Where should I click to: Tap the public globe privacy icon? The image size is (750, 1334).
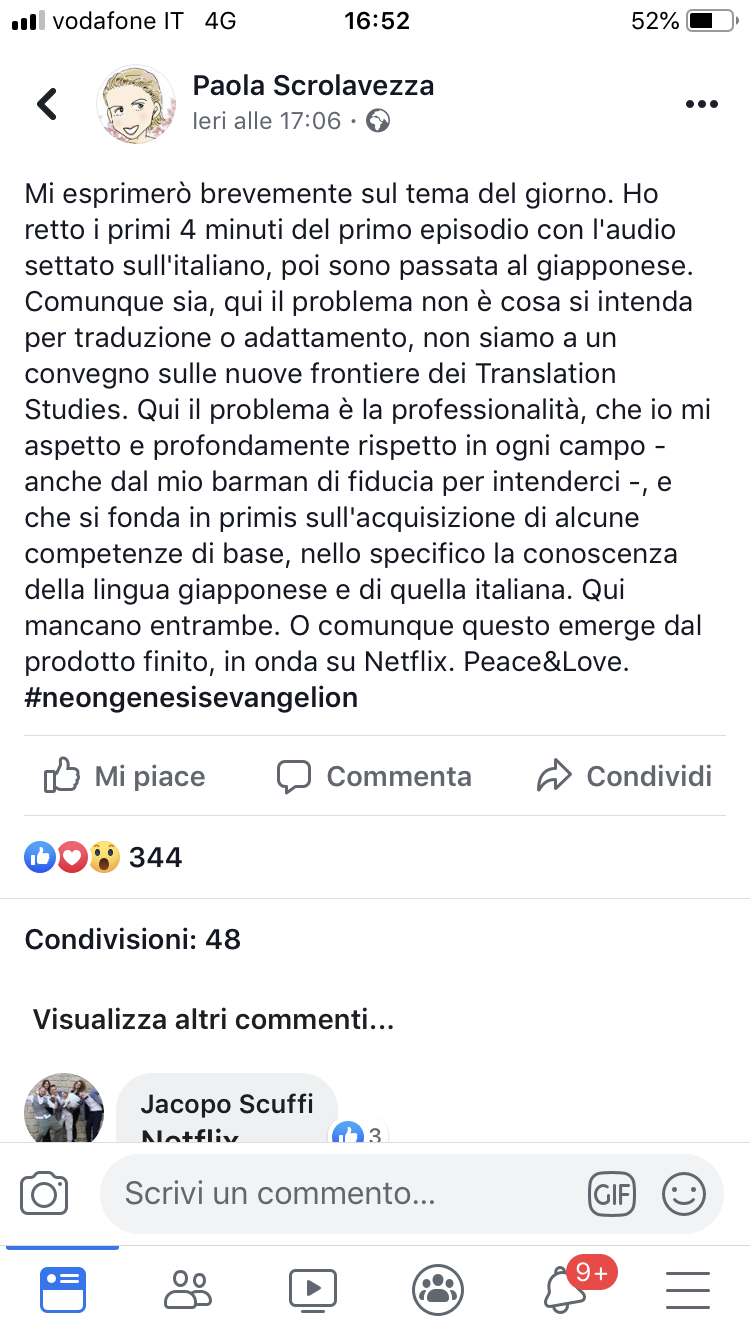coord(378,122)
